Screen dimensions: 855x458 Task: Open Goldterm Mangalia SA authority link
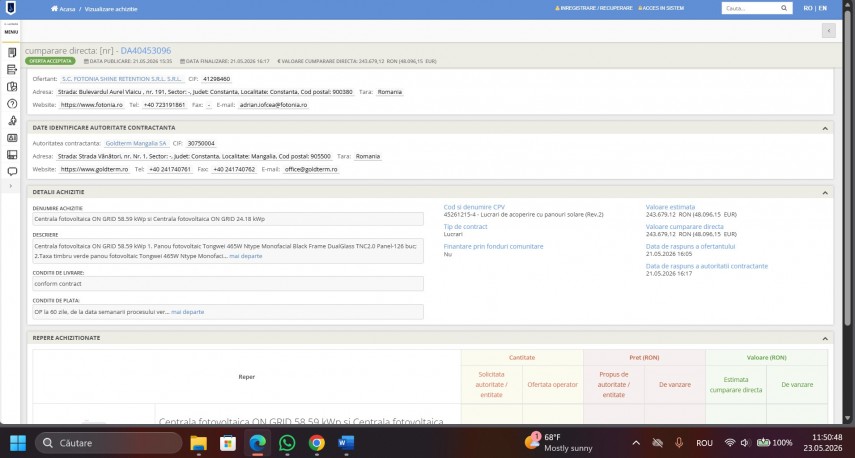136,143
